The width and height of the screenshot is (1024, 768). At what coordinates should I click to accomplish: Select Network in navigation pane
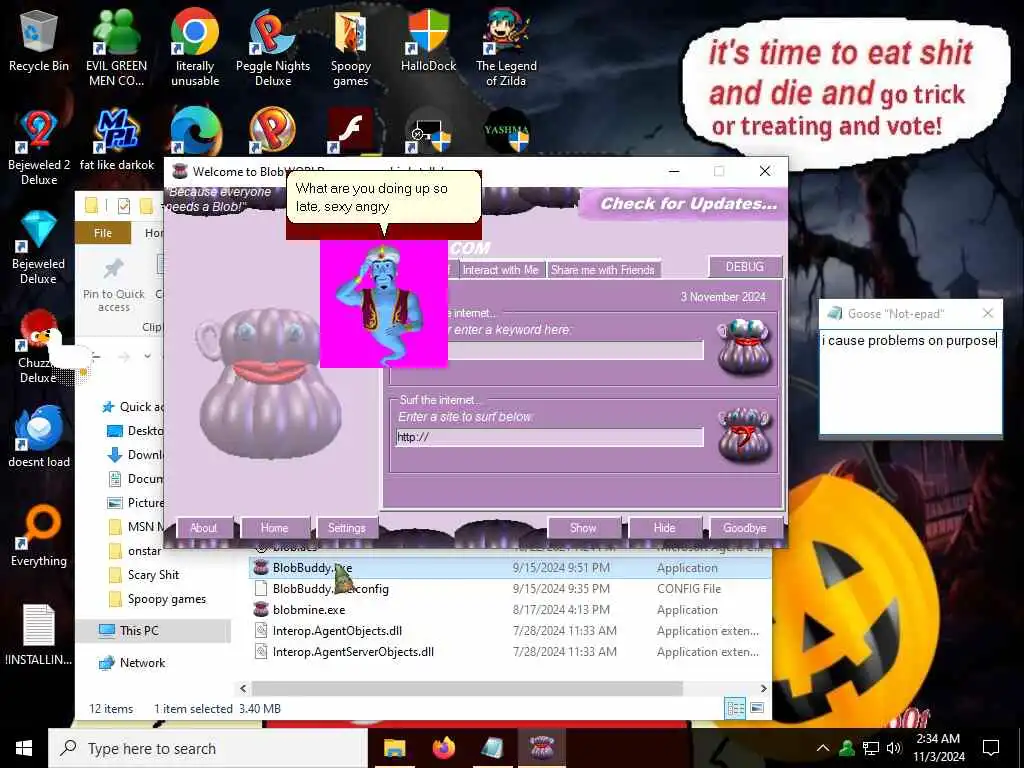tap(131, 663)
